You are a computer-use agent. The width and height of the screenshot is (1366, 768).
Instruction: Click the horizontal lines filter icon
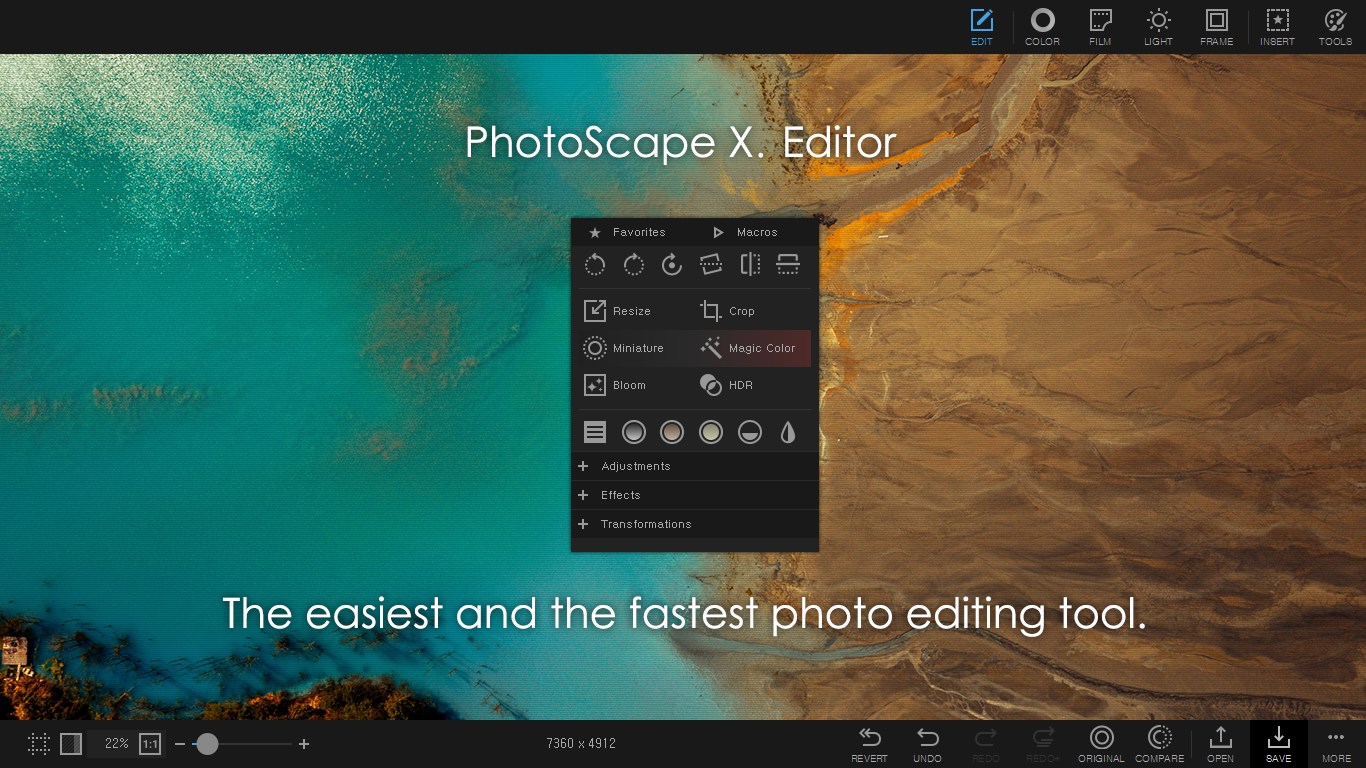click(x=595, y=432)
